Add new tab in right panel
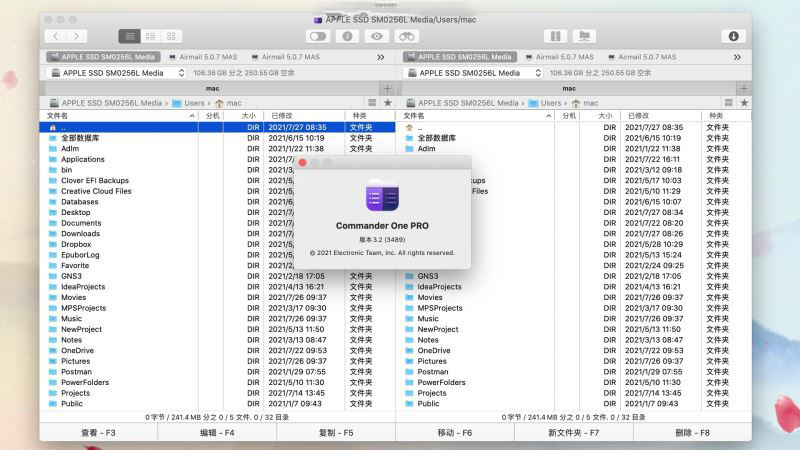 744,88
